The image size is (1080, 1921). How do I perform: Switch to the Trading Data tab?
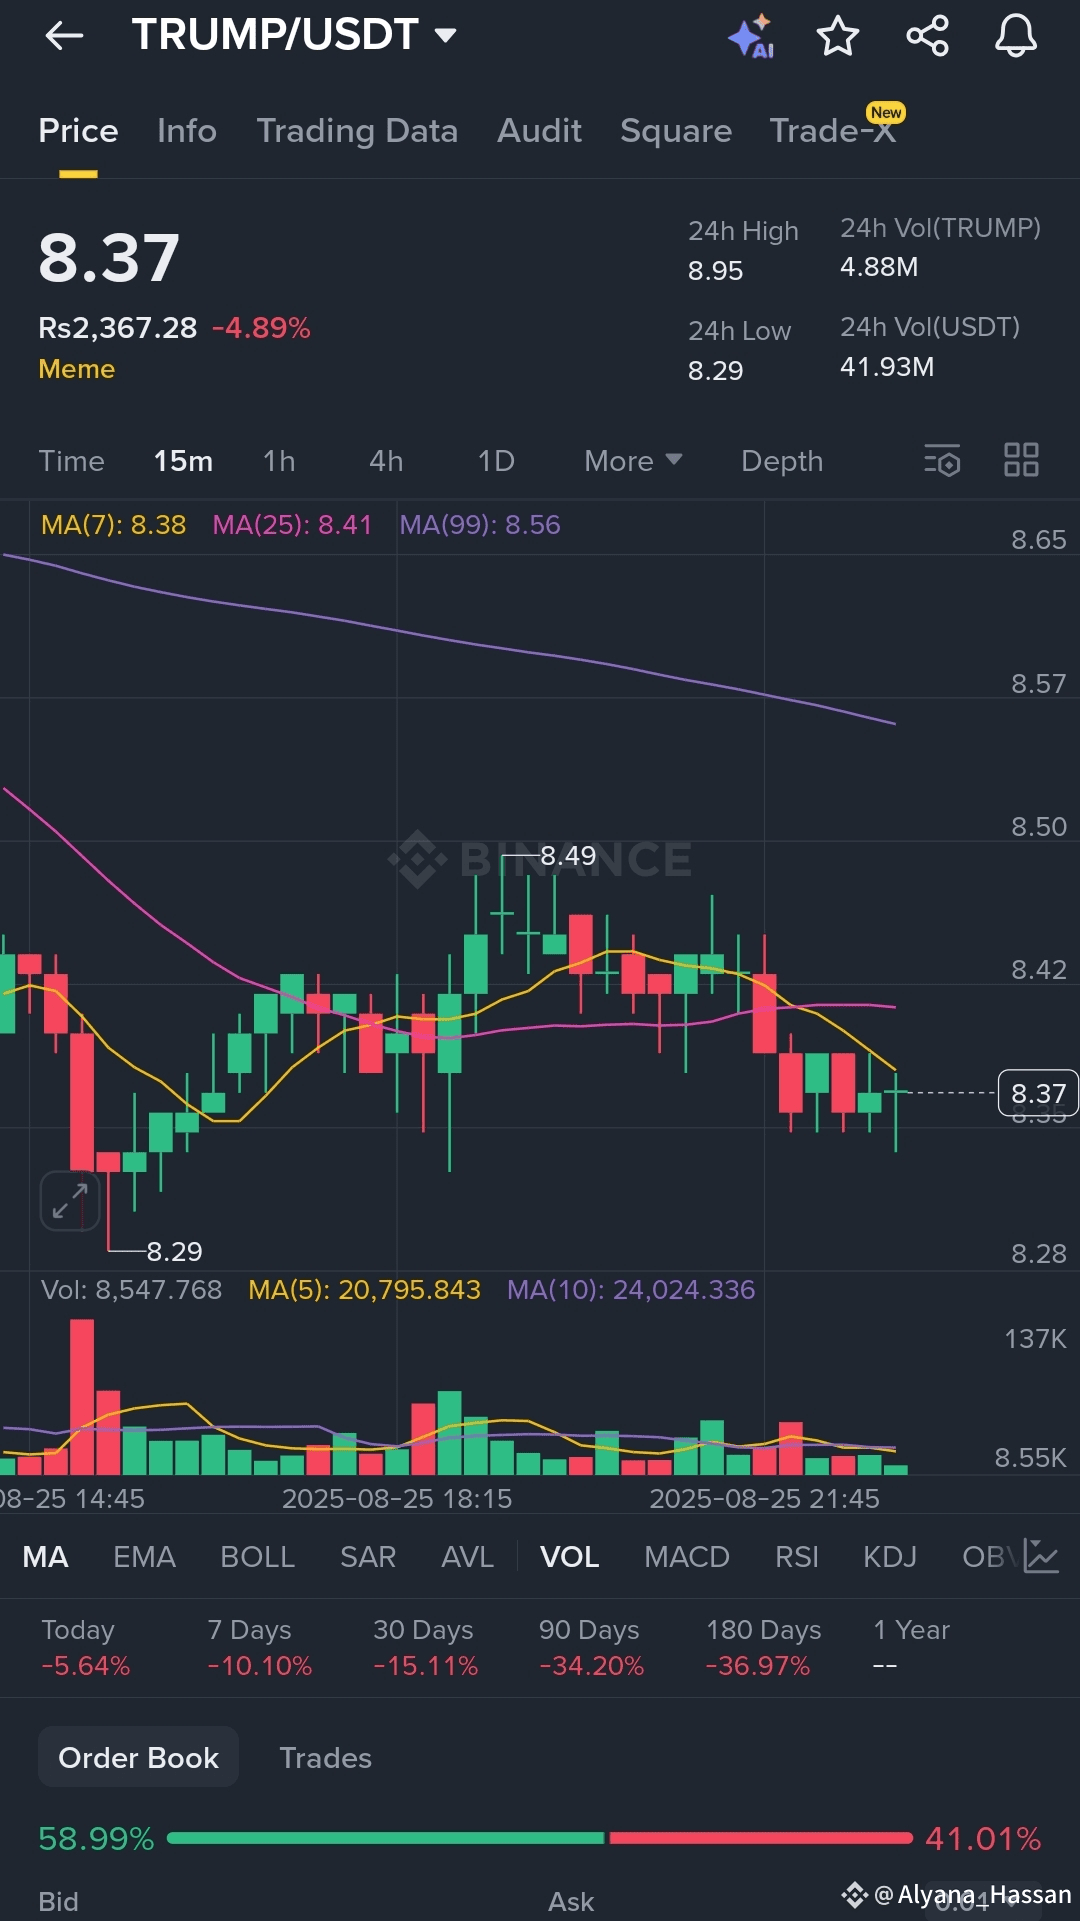(x=357, y=131)
